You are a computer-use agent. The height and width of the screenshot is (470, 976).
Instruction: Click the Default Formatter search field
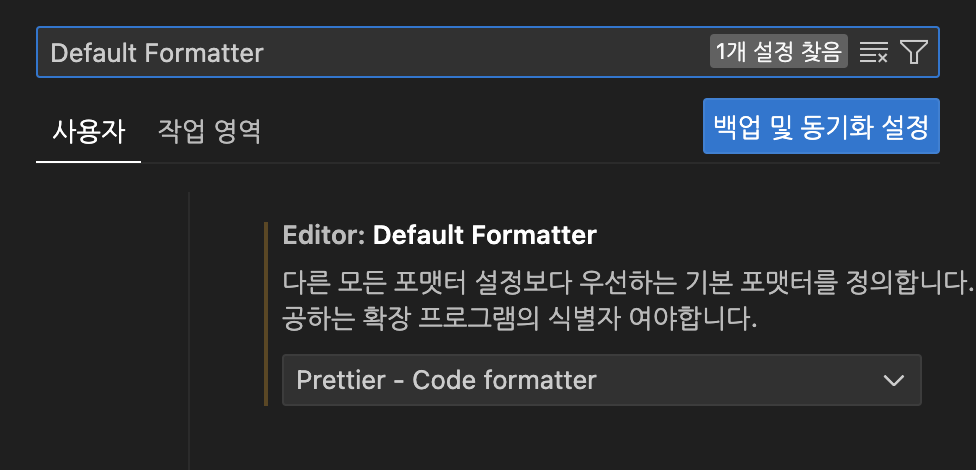(x=488, y=52)
